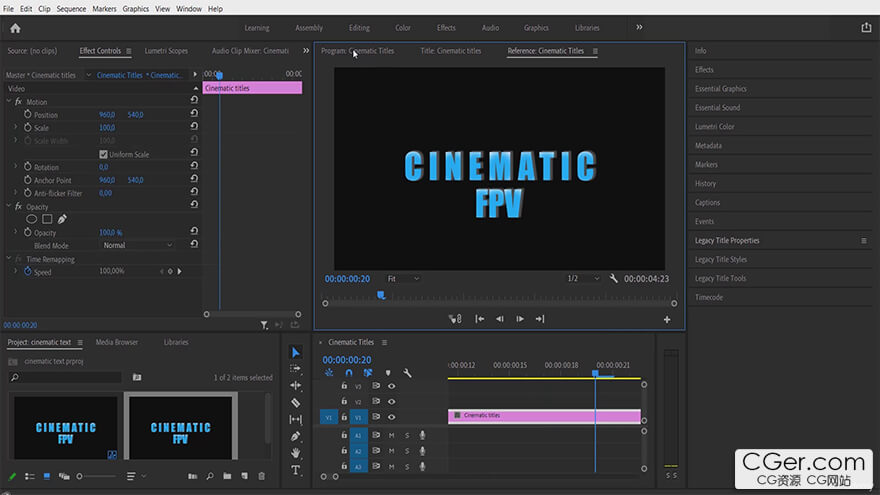
Task: Open Find search icon in project footer
Action: (210, 476)
